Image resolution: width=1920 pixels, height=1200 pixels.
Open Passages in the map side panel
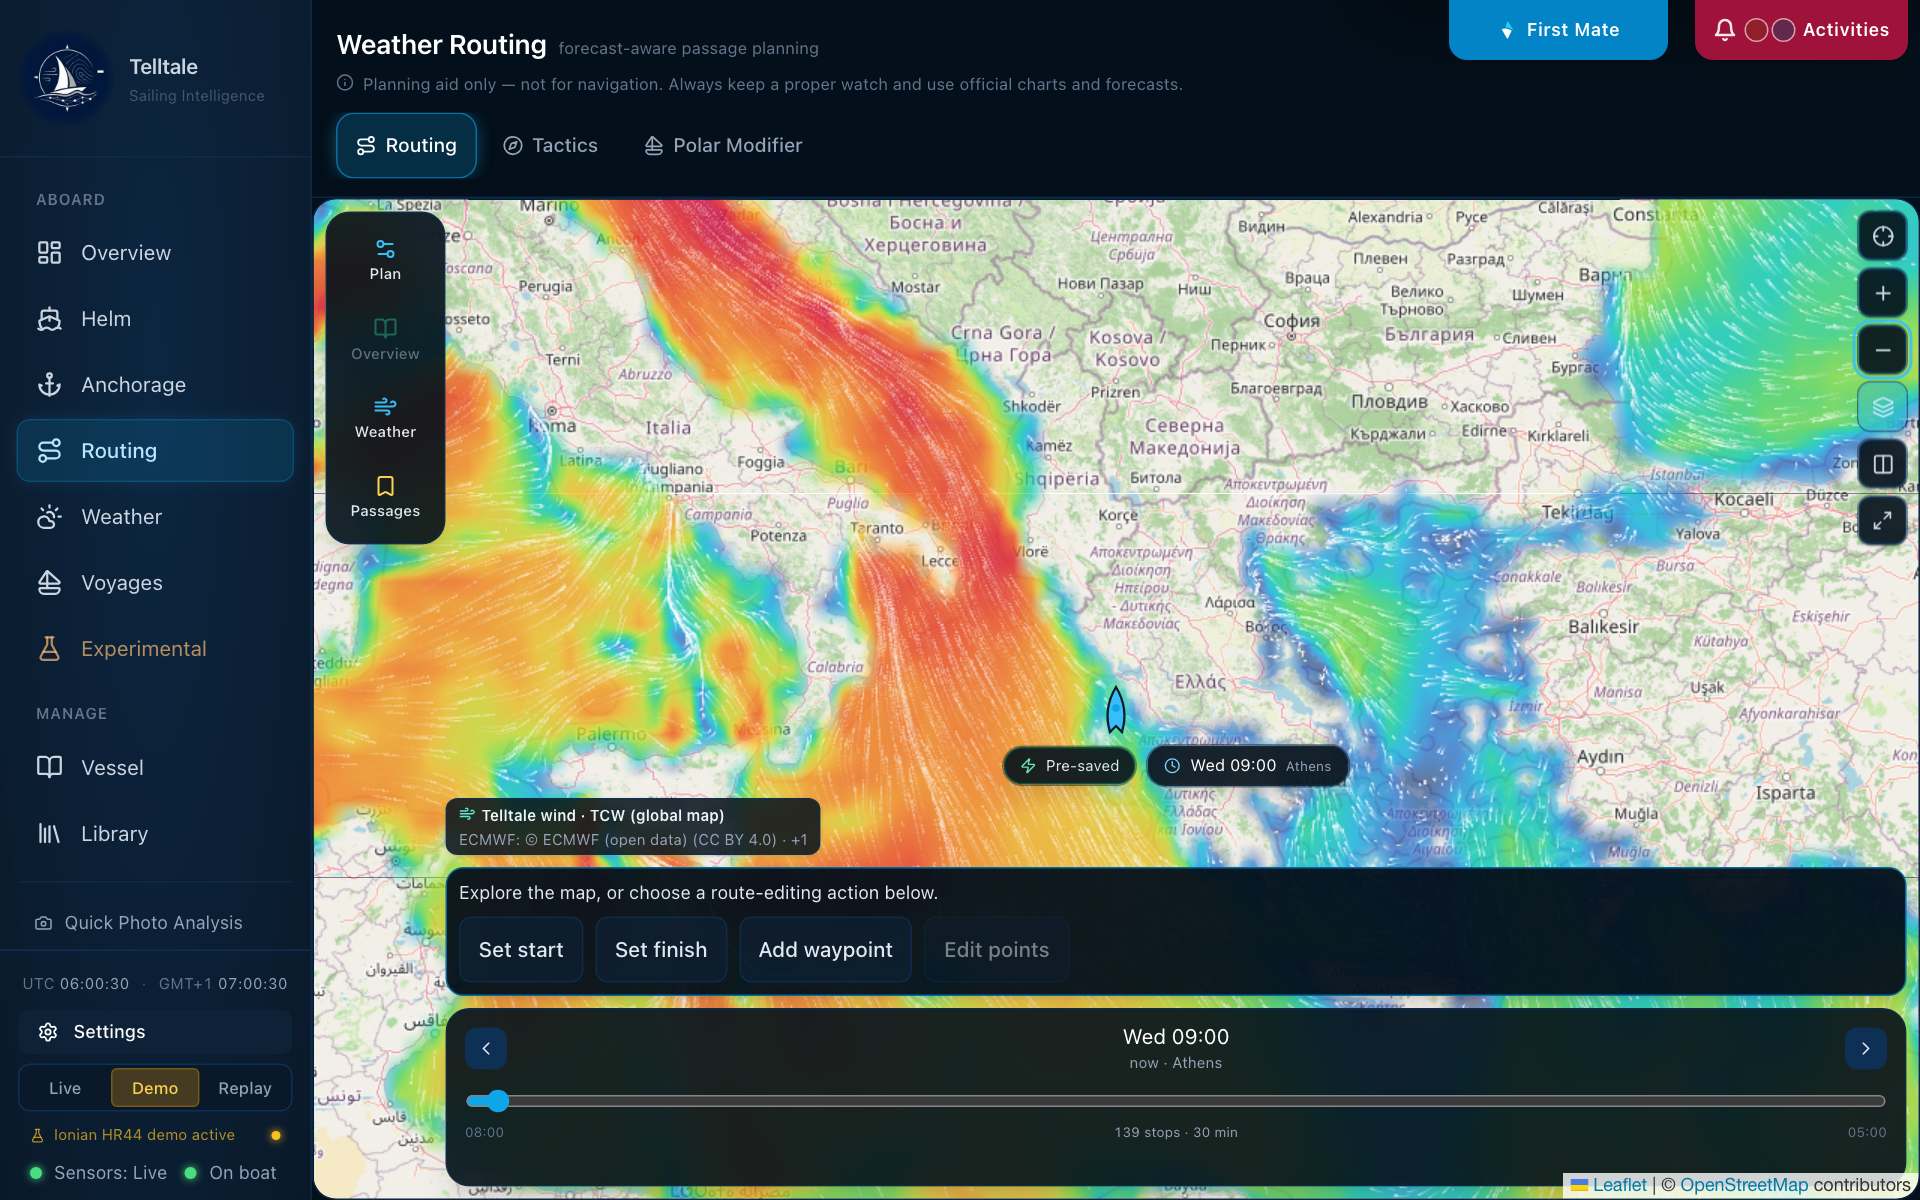point(385,497)
